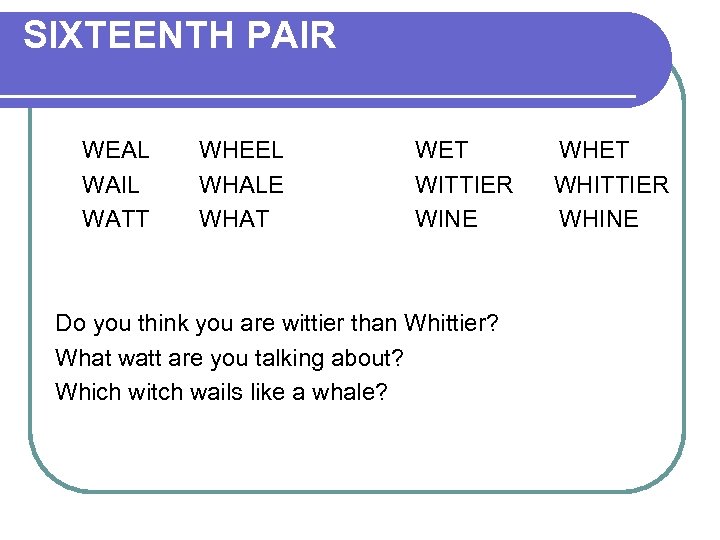Select the uppercase word WITTIER
This screenshot has width=720, height=540.
coord(463,185)
